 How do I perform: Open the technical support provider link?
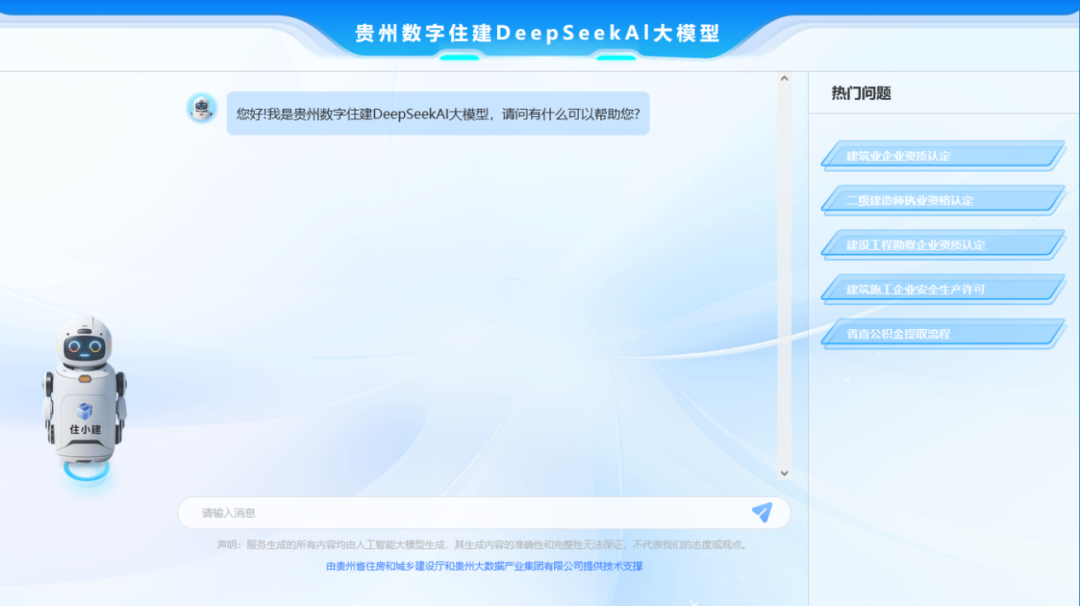[484, 566]
